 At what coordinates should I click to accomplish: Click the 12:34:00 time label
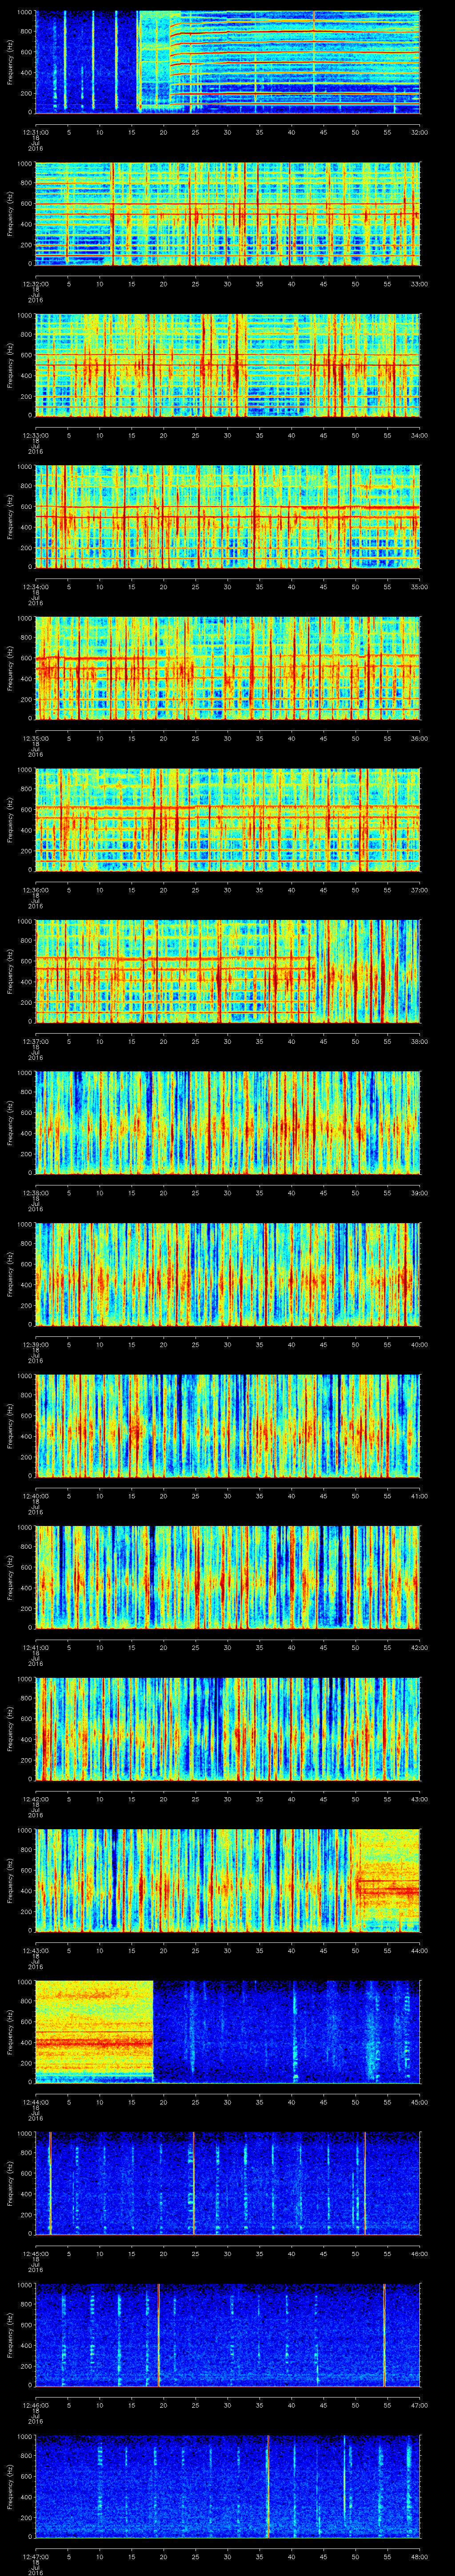tap(36, 587)
